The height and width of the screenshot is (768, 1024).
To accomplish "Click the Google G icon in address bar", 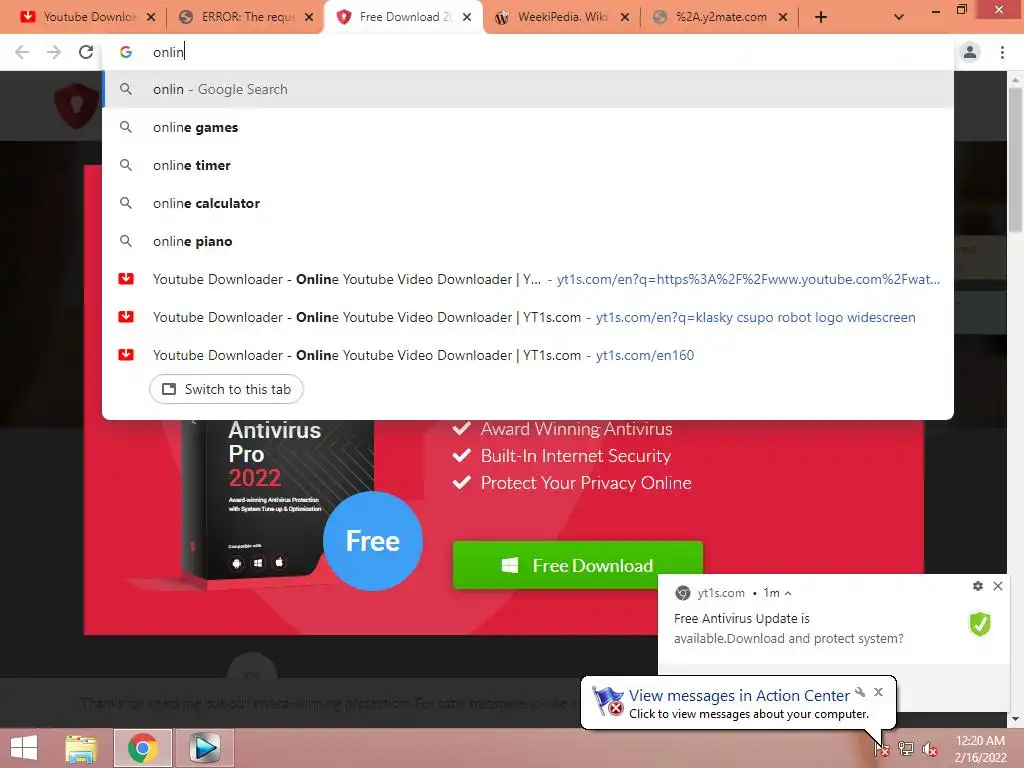I will pos(126,52).
